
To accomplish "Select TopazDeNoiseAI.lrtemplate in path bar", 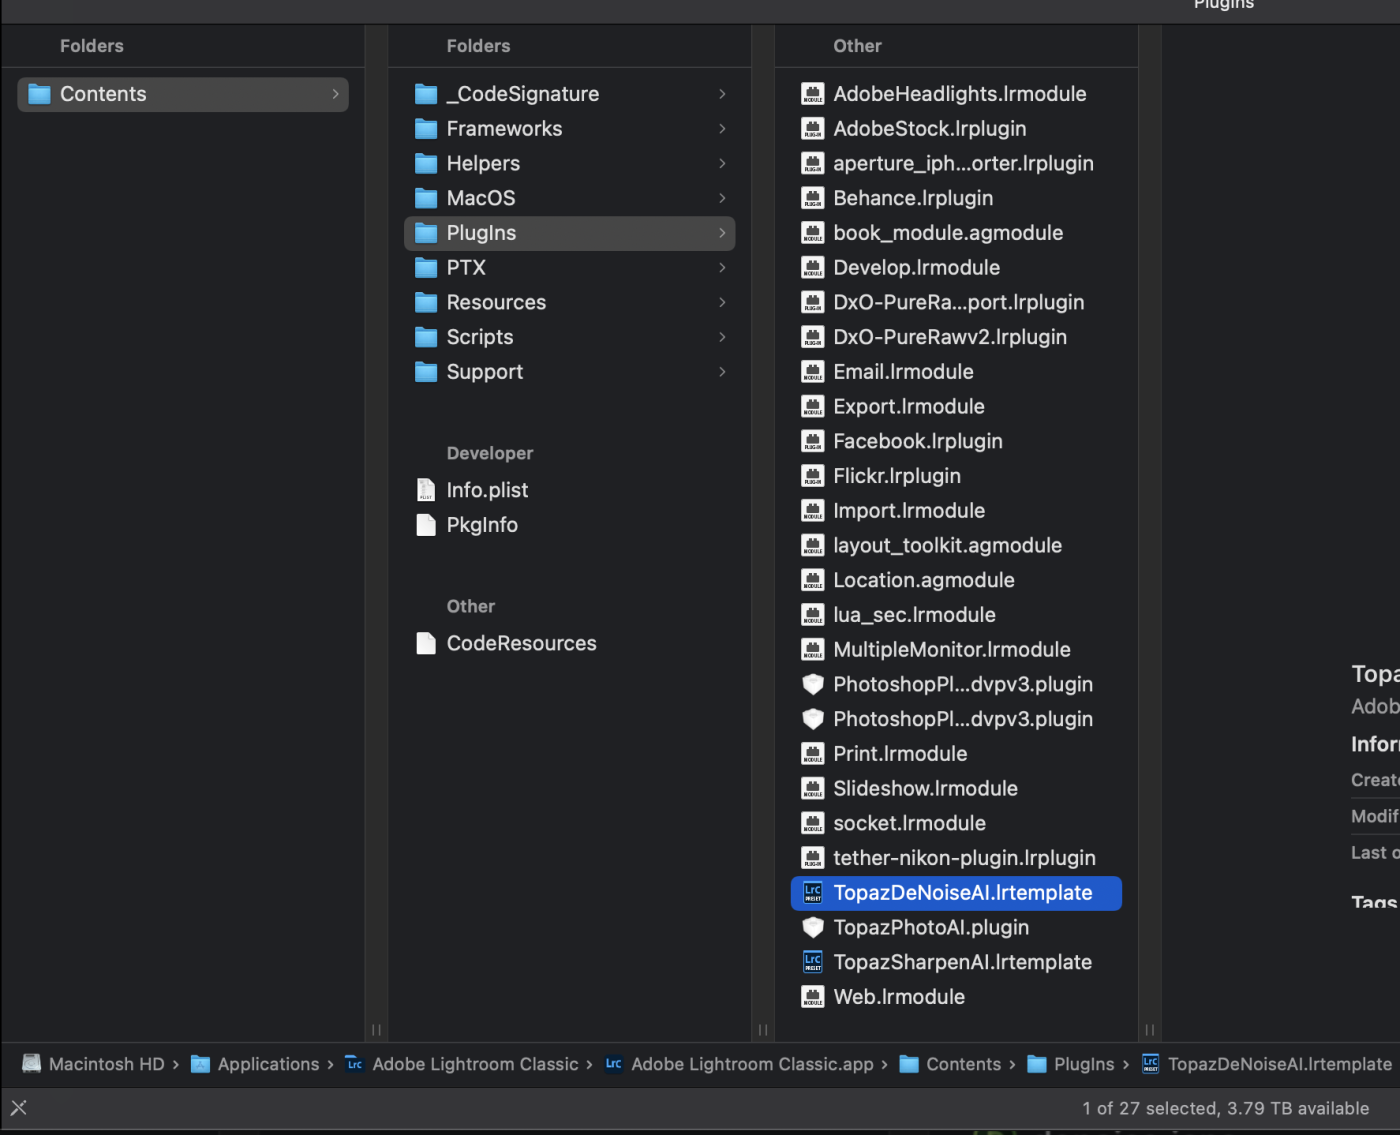I will point(1267,1064).
